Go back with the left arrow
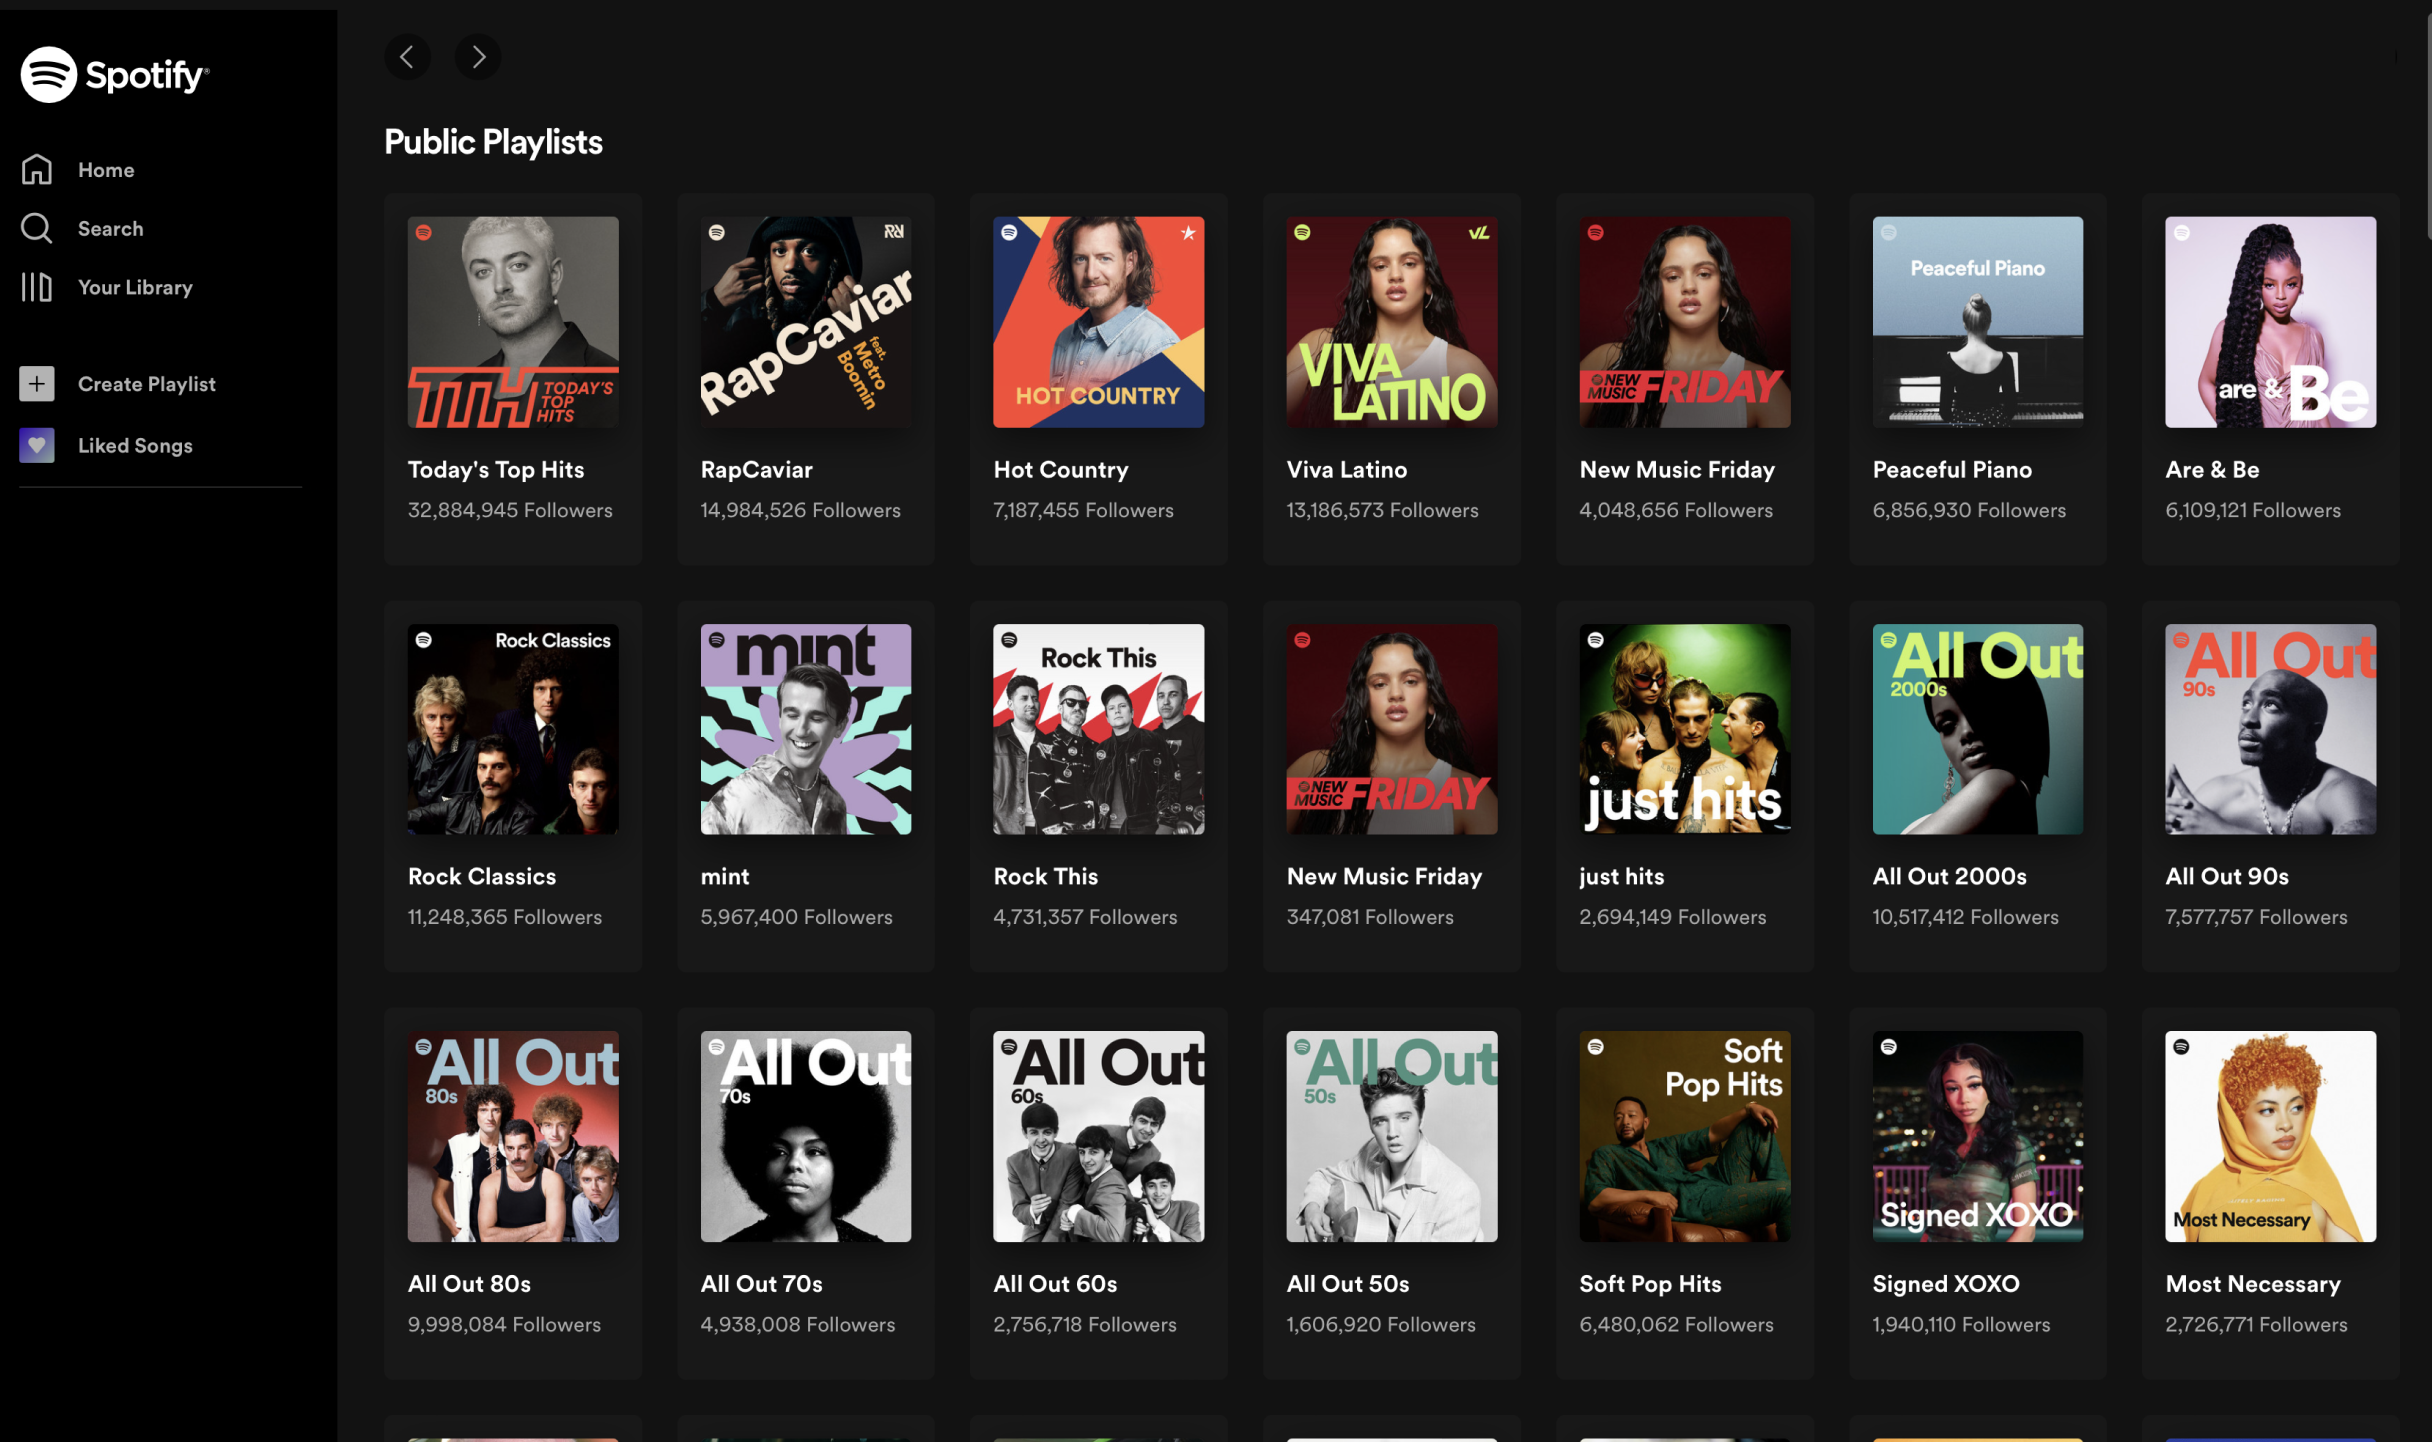The height and width of the screenshot is (1442, 2432). click(x=407, y=57)
